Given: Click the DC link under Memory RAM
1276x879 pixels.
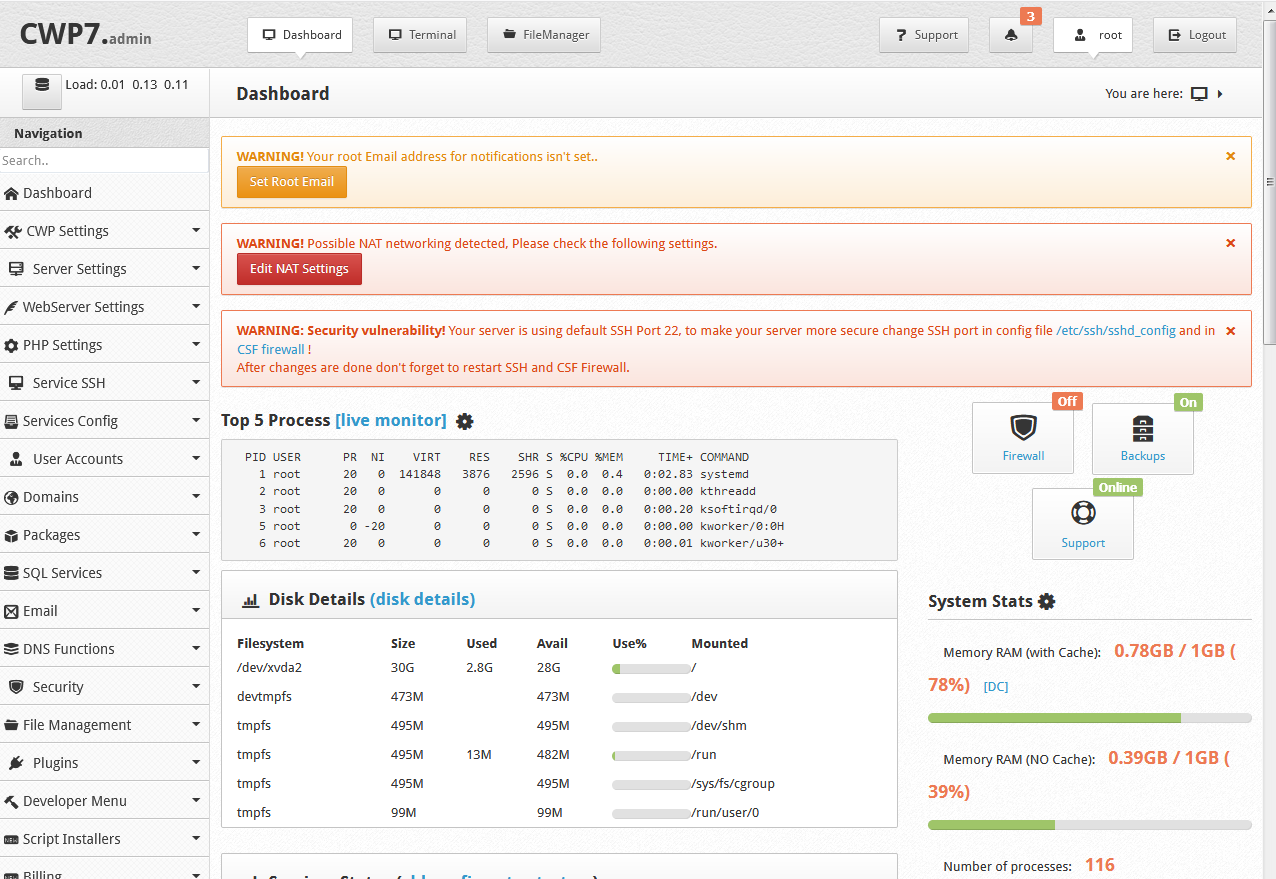Looking at the screenshot, I should (996, 687).
